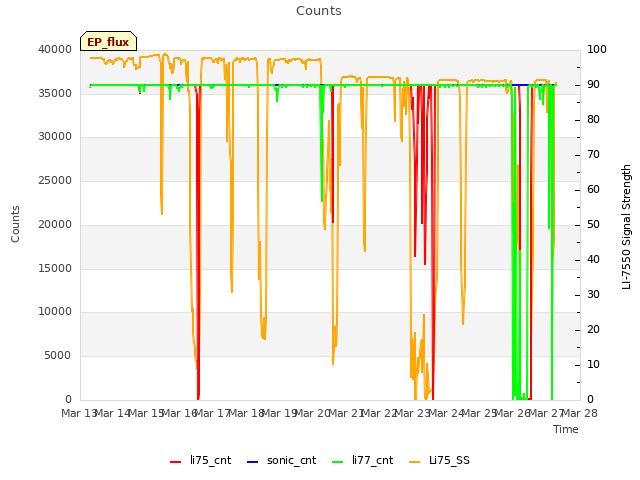The image size is (640, 480).
Task: Click the Mar 28 date label
Action: pos(580,413)
